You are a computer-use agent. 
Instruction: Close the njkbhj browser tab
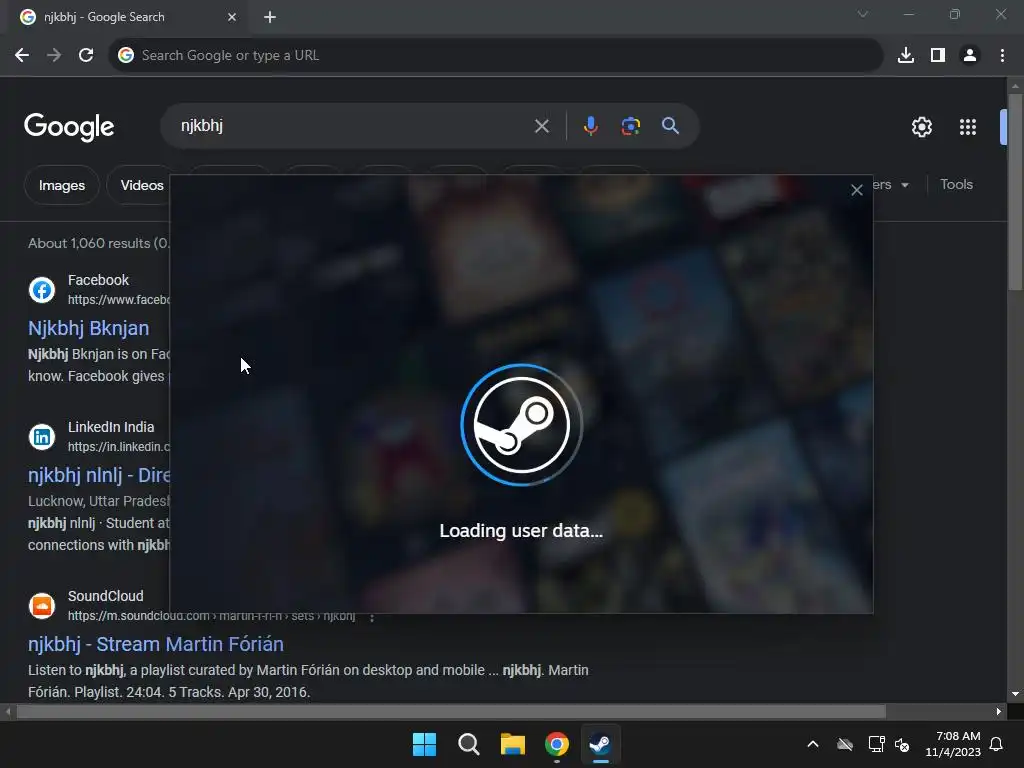click(x=232, y=17)
